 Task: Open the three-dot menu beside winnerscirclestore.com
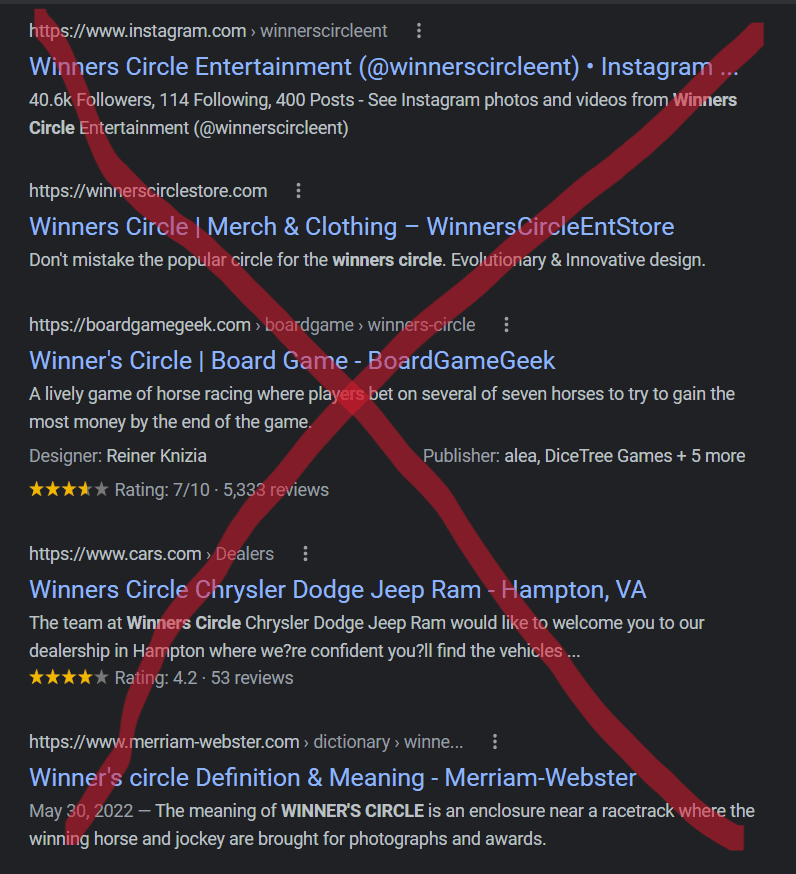pyautogui.click(x=298, y=191)
